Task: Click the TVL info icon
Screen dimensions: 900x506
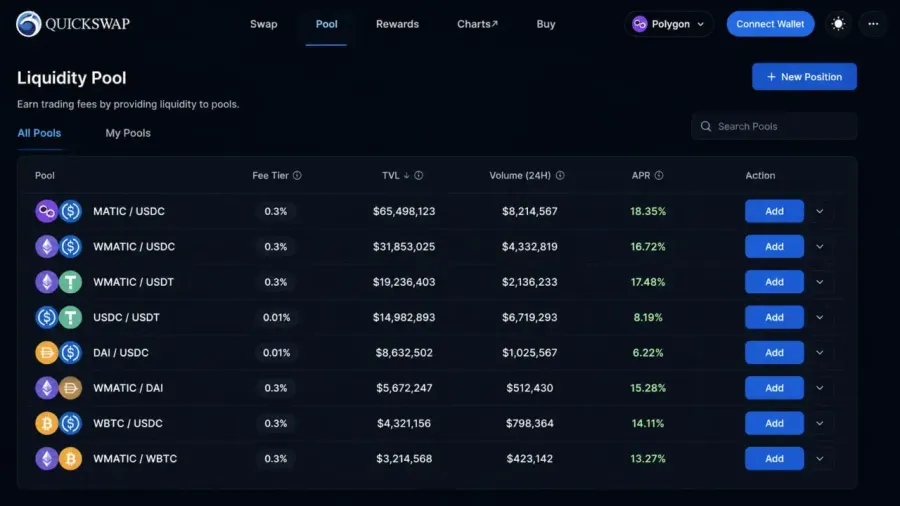Action: [419, 176]
